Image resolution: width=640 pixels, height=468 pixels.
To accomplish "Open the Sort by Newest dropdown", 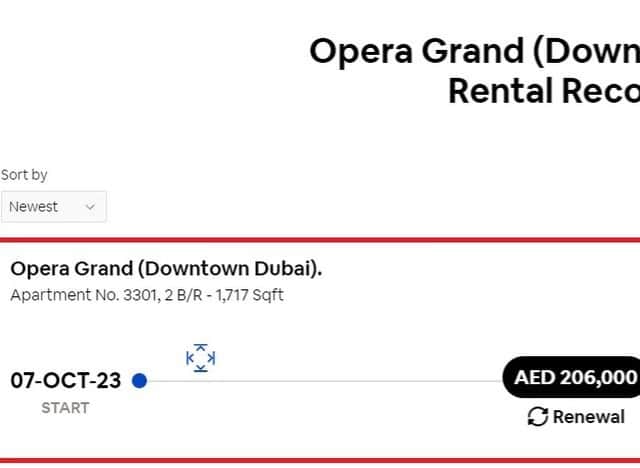I will tap(53, 206).
